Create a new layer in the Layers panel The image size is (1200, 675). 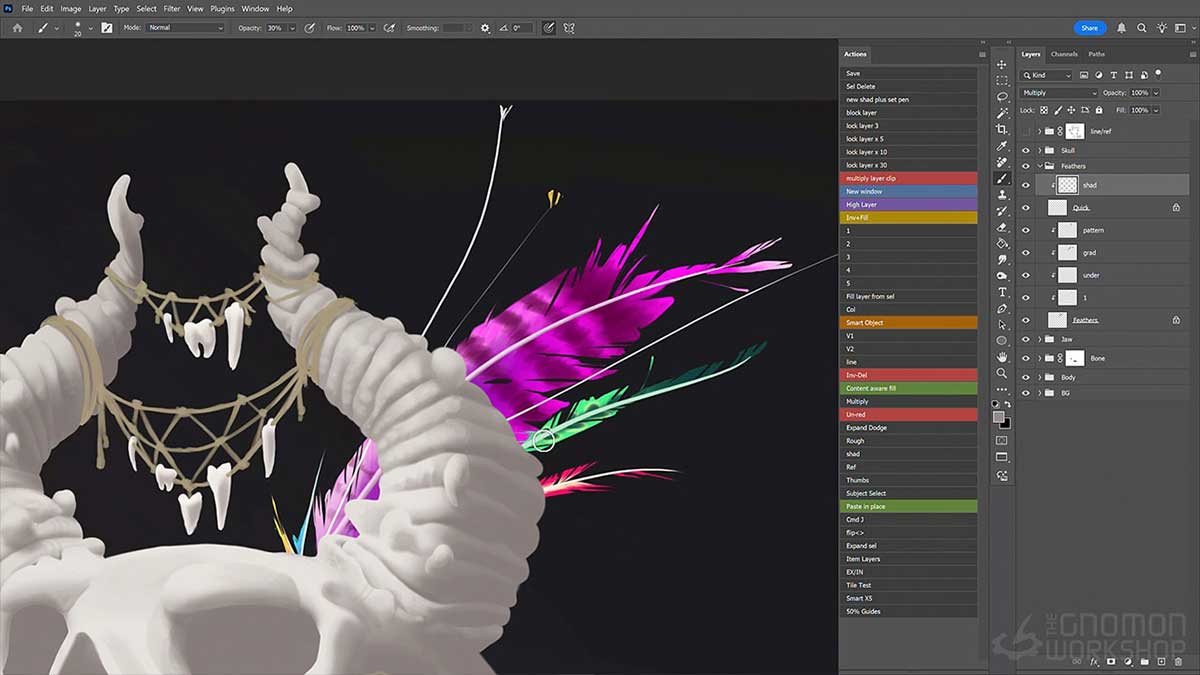tap(1161, 661)
